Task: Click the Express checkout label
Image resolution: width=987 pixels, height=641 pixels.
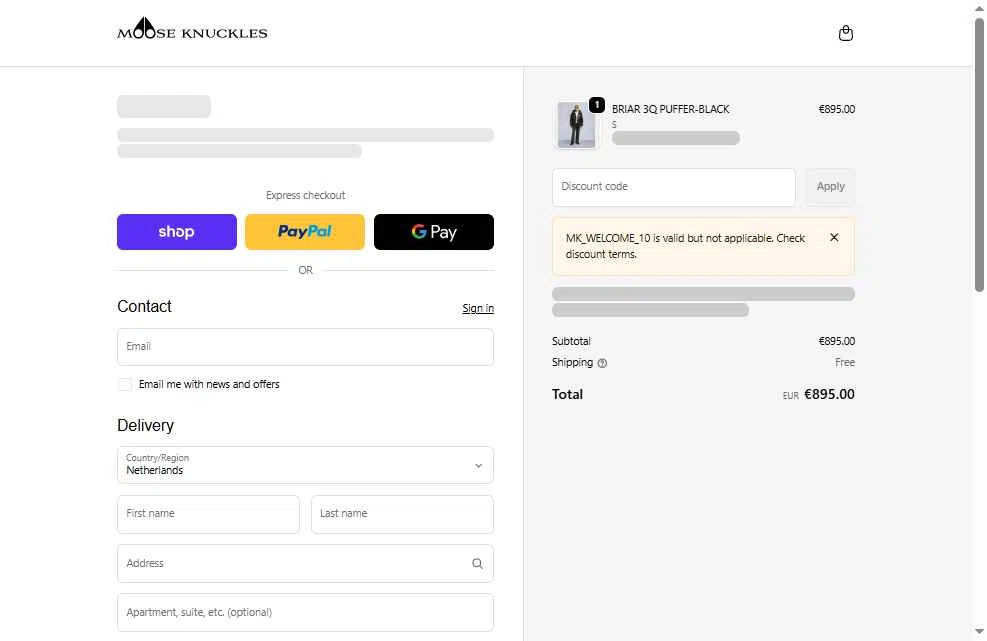Action: 305,195
